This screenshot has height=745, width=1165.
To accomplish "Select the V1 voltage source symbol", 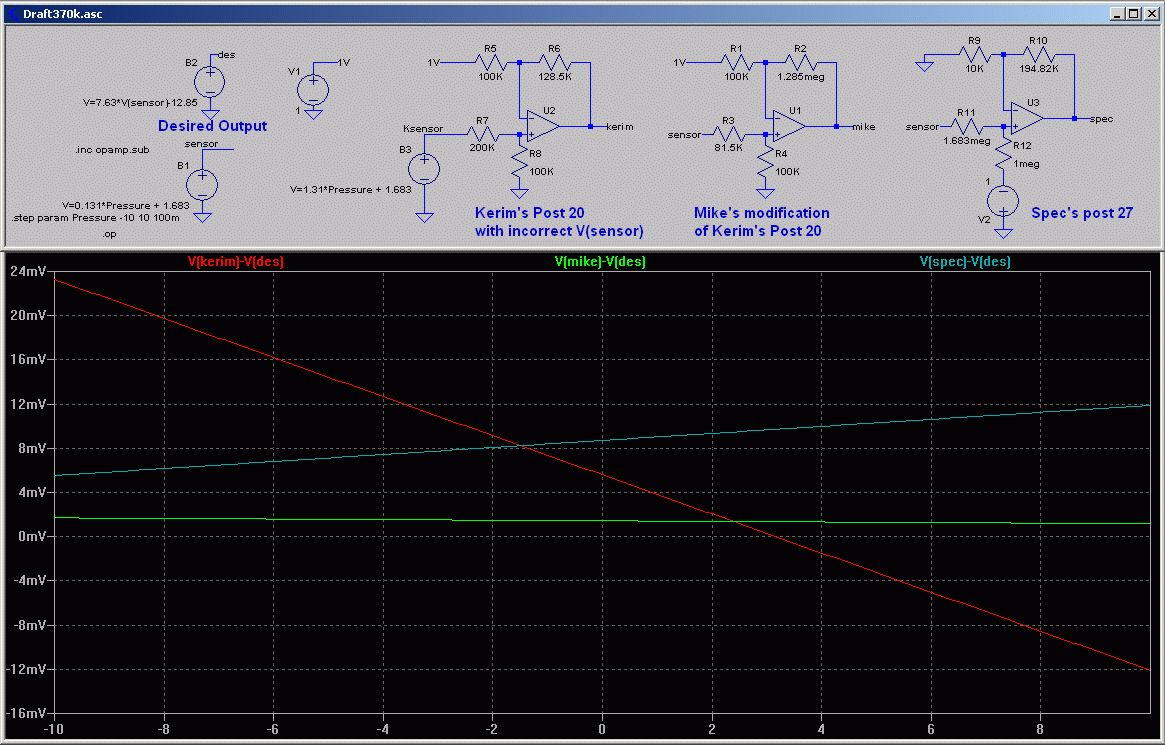I will pyautogui.click(x=313, y=90).
